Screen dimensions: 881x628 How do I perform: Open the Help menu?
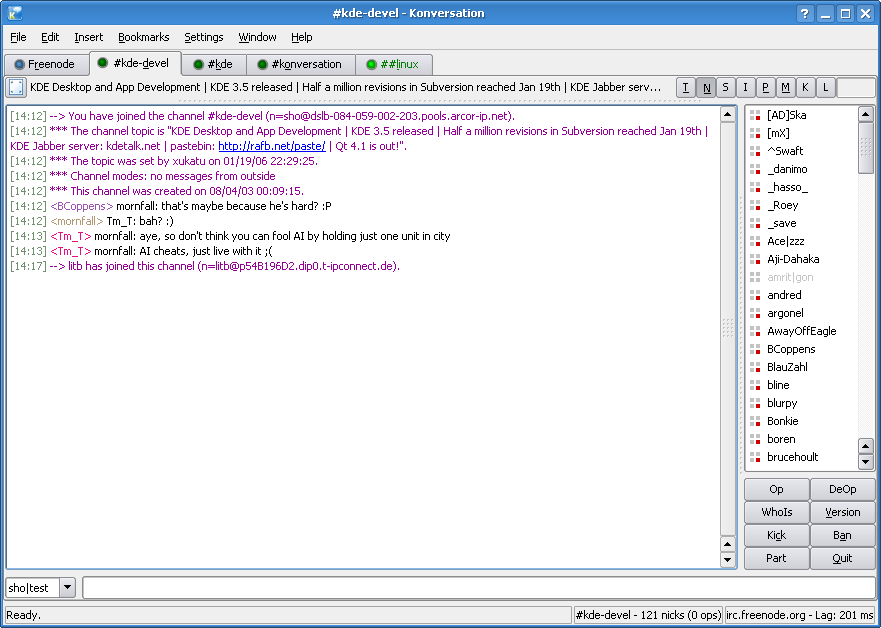click(302, 37)
